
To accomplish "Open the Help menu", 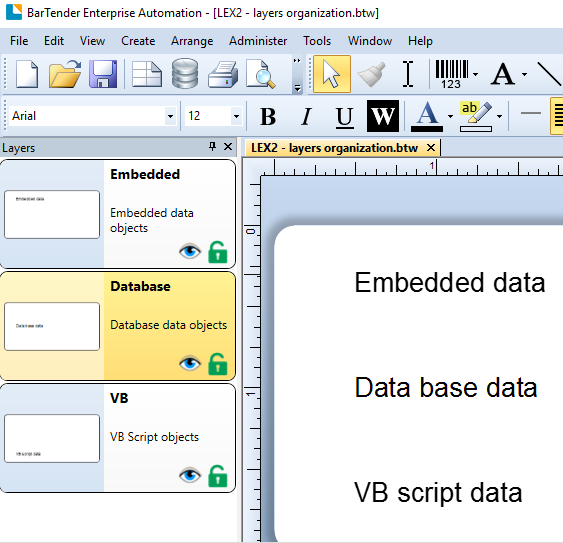I will coord(420,41).
